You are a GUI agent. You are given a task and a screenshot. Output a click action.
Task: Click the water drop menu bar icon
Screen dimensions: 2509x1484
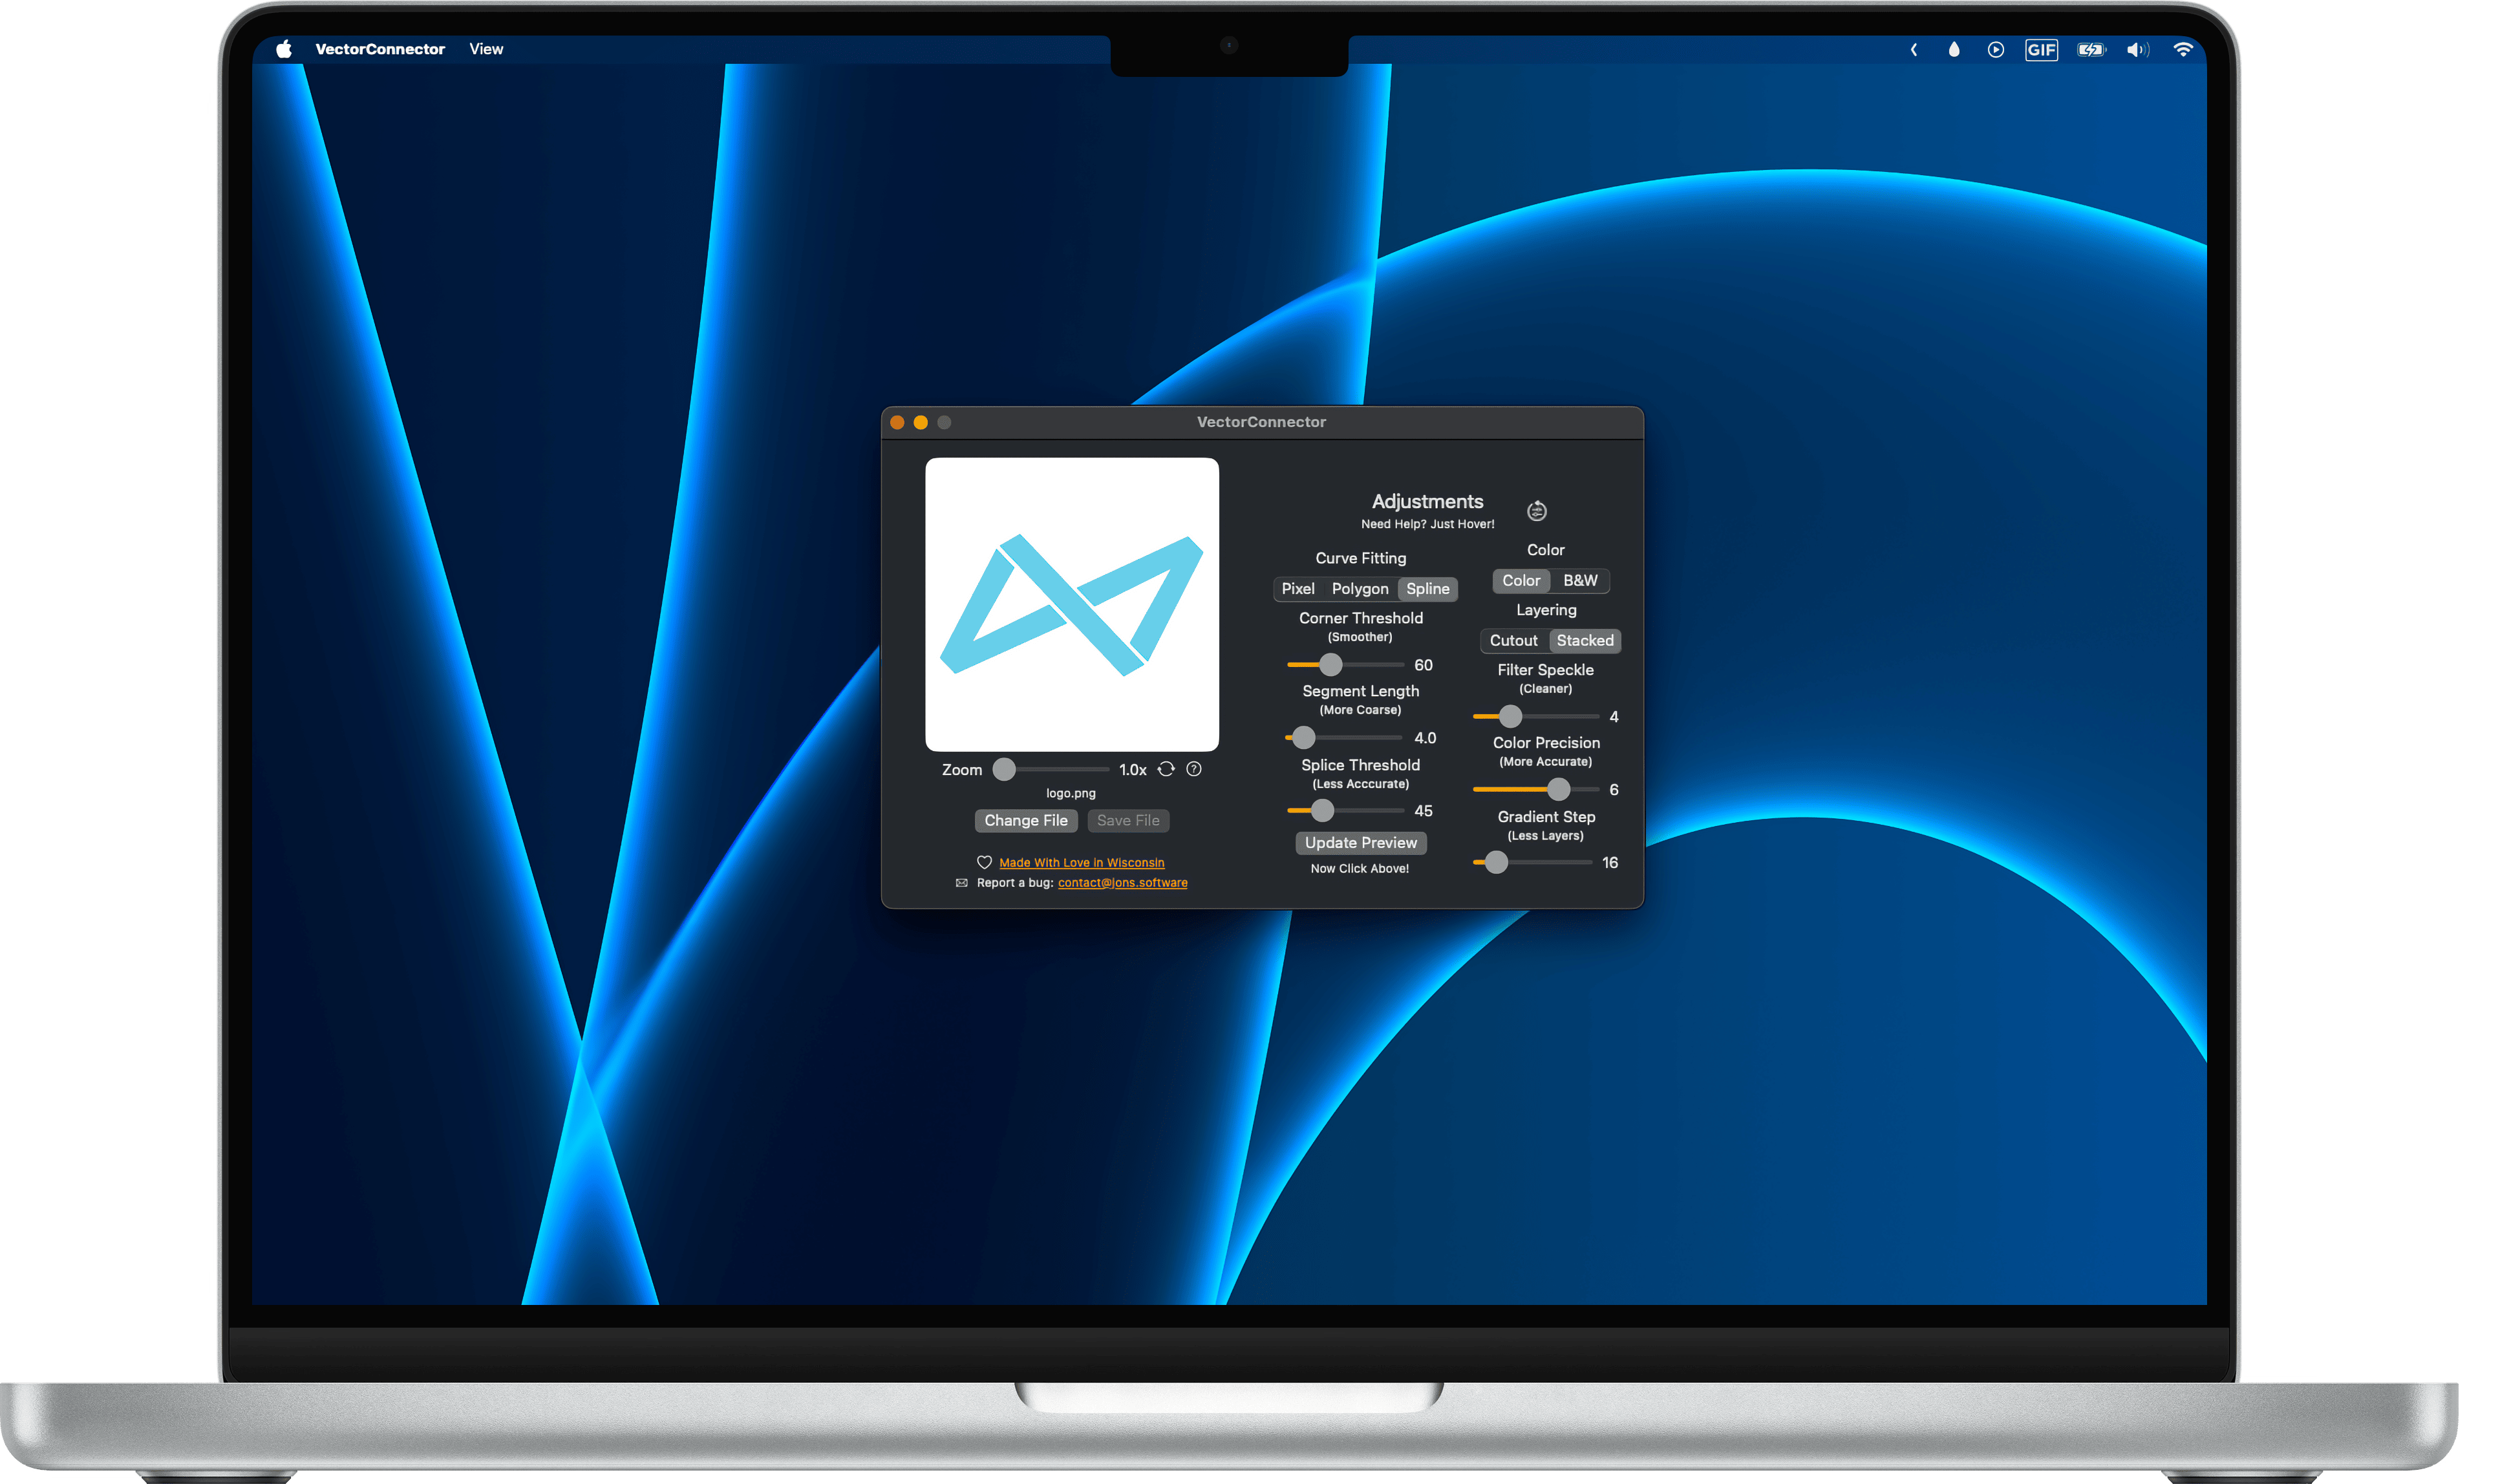(x=1954, y=49)
